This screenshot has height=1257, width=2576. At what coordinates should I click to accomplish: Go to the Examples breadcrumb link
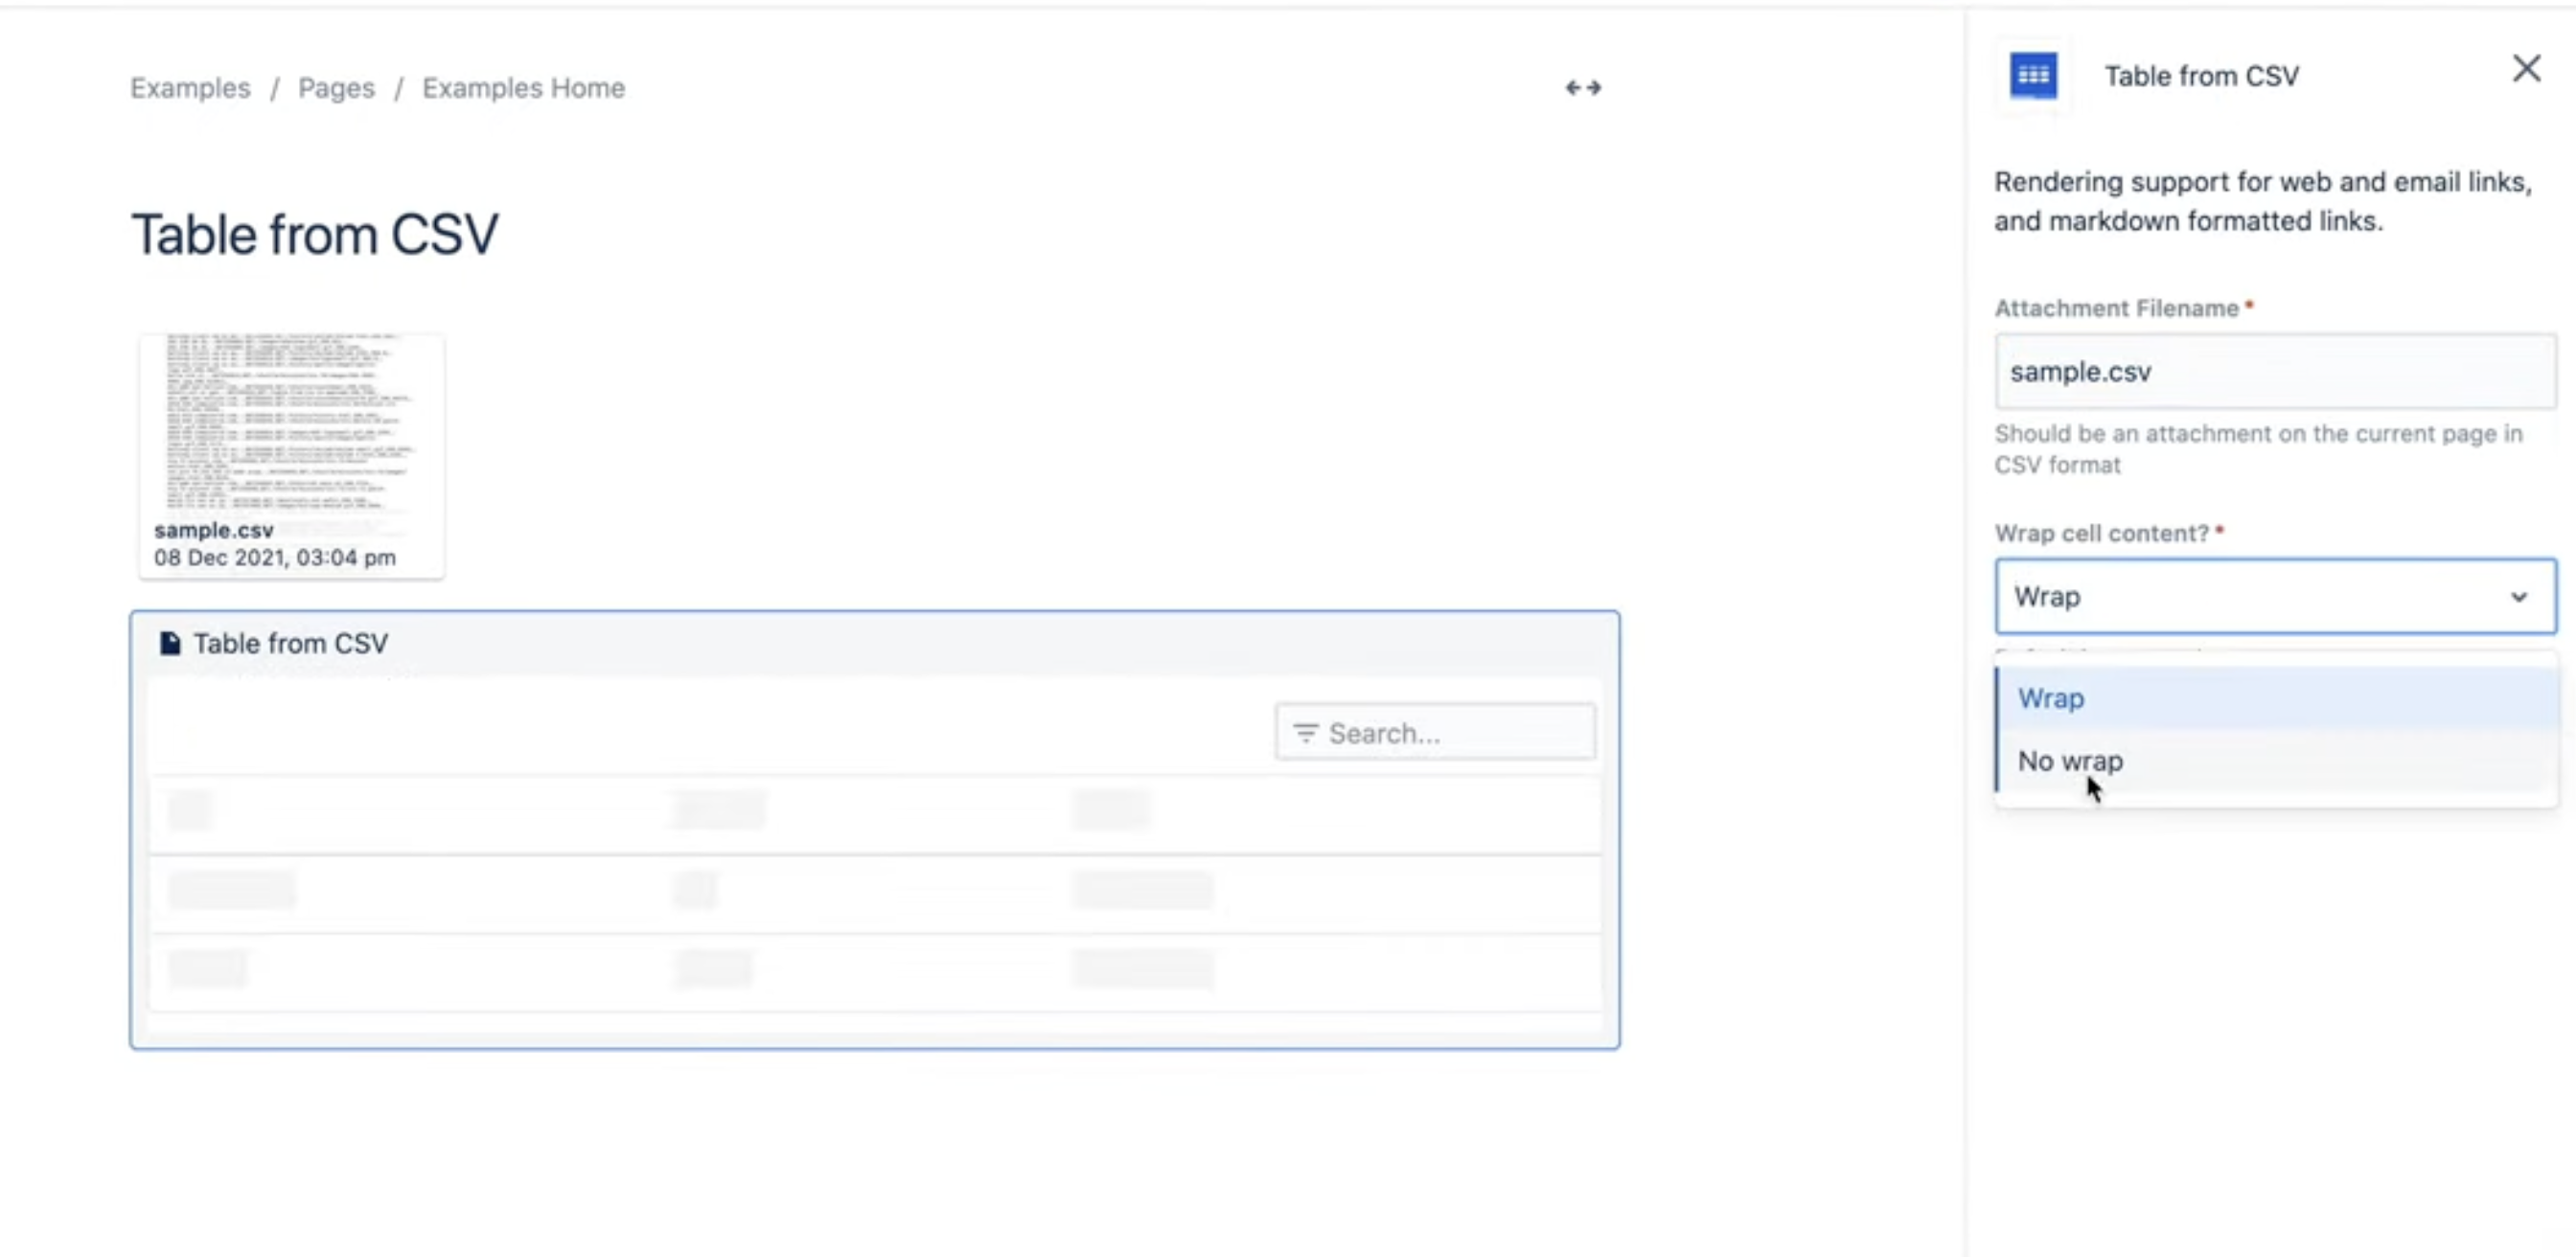[x=190, y=88]
